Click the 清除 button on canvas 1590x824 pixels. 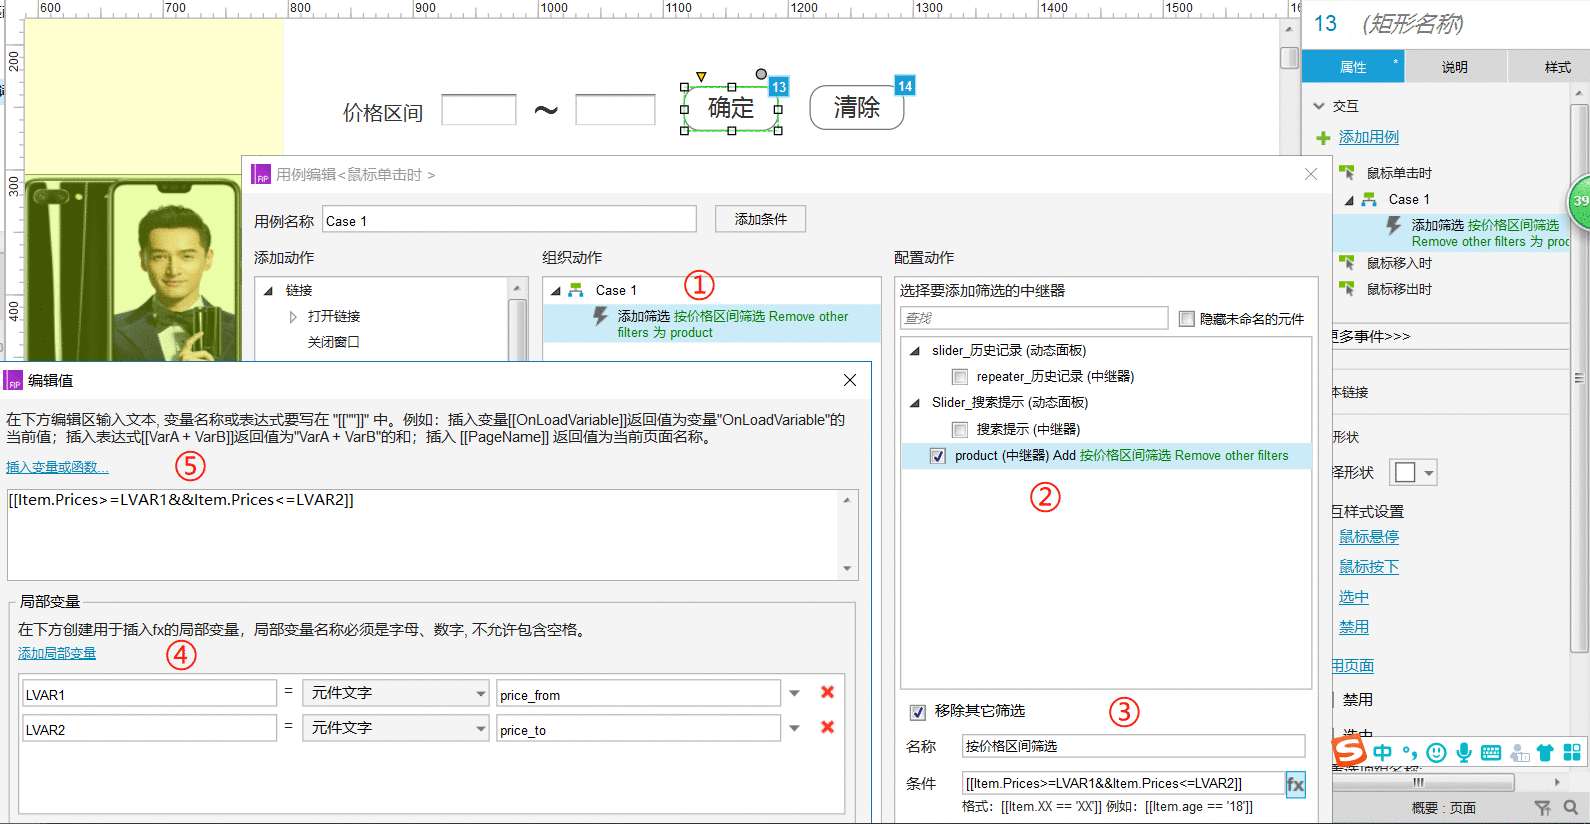point(856,107)
